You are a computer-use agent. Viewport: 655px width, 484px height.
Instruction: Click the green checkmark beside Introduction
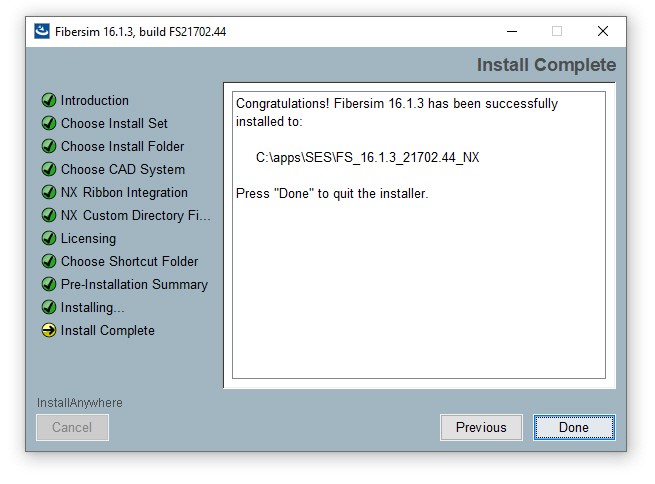coord(49,100)
